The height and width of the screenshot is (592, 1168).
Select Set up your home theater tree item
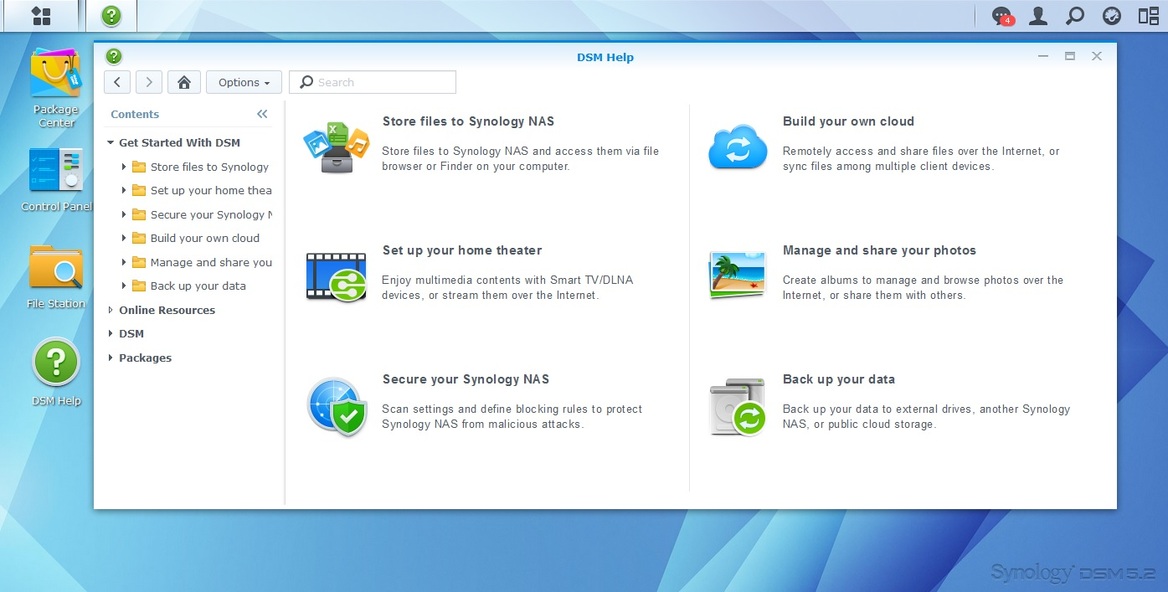click(x=211, y=191)
